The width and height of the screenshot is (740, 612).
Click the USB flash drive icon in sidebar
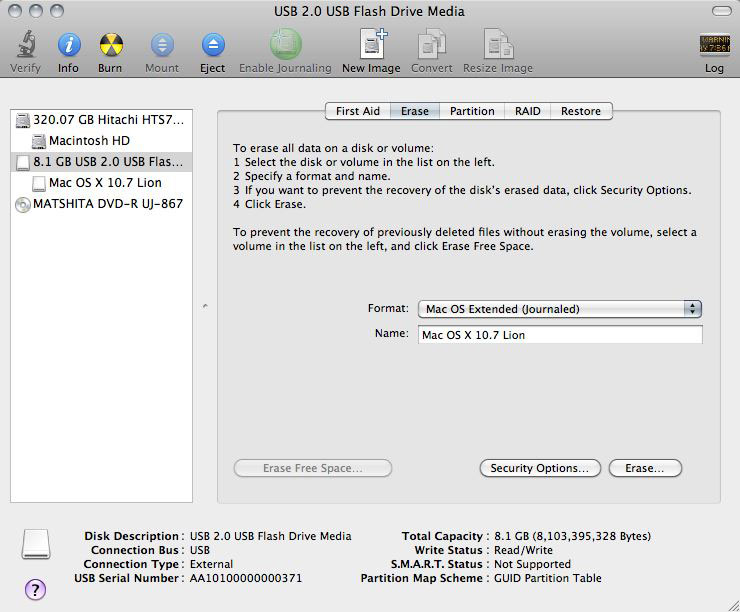point(23,162)
